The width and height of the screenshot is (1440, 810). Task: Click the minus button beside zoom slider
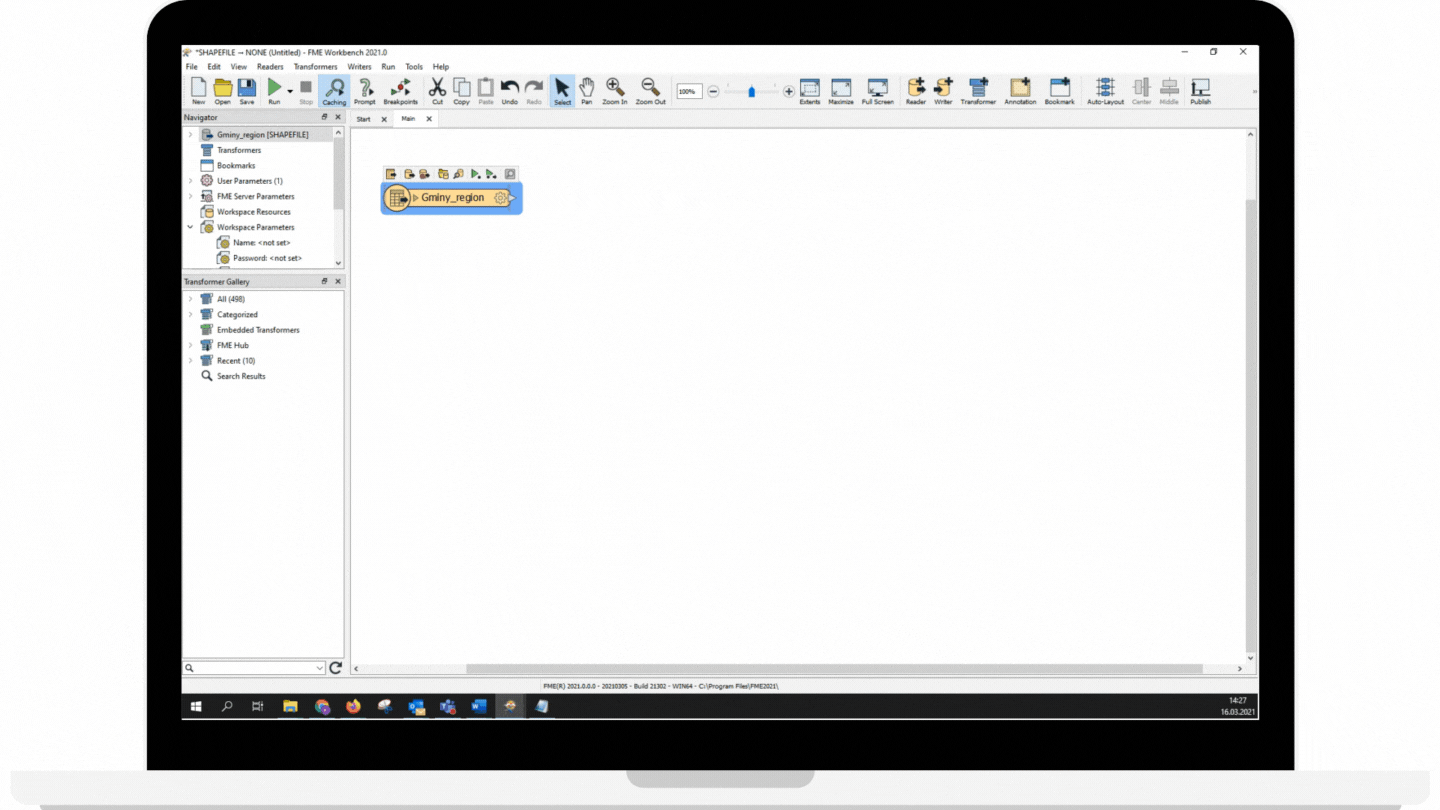713,91
